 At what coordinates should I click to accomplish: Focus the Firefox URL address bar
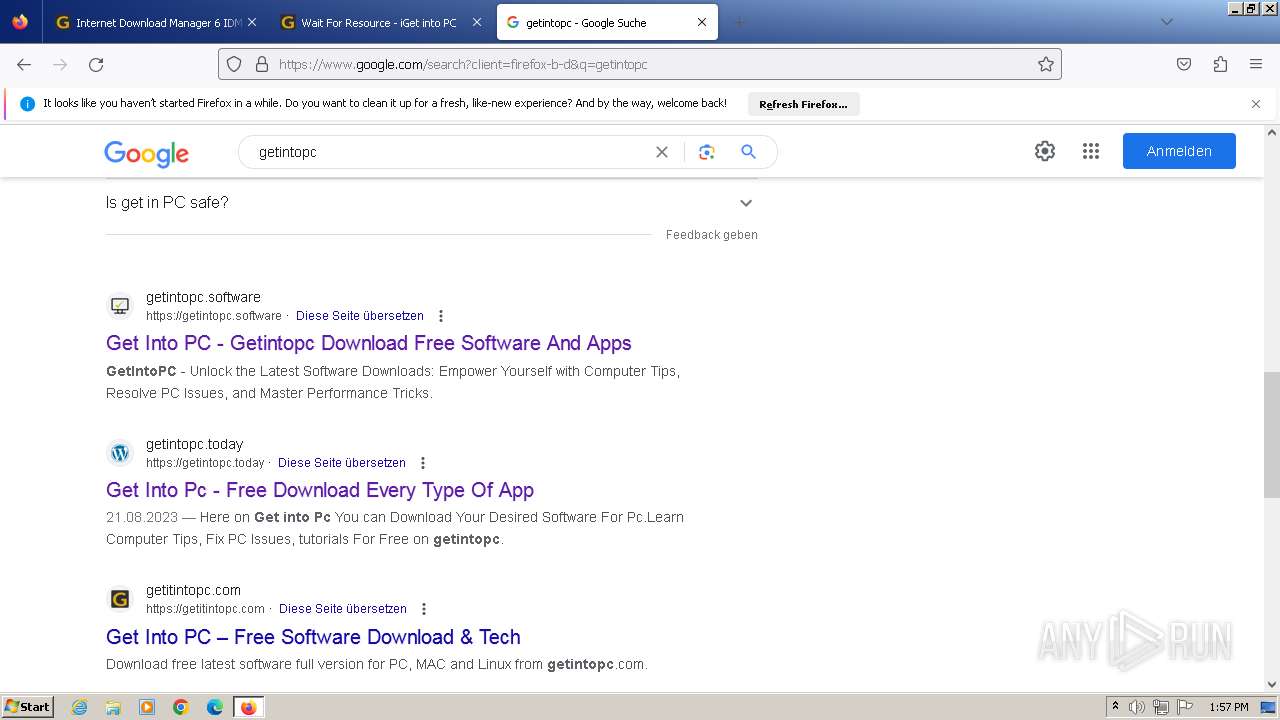tap(640, 64)
